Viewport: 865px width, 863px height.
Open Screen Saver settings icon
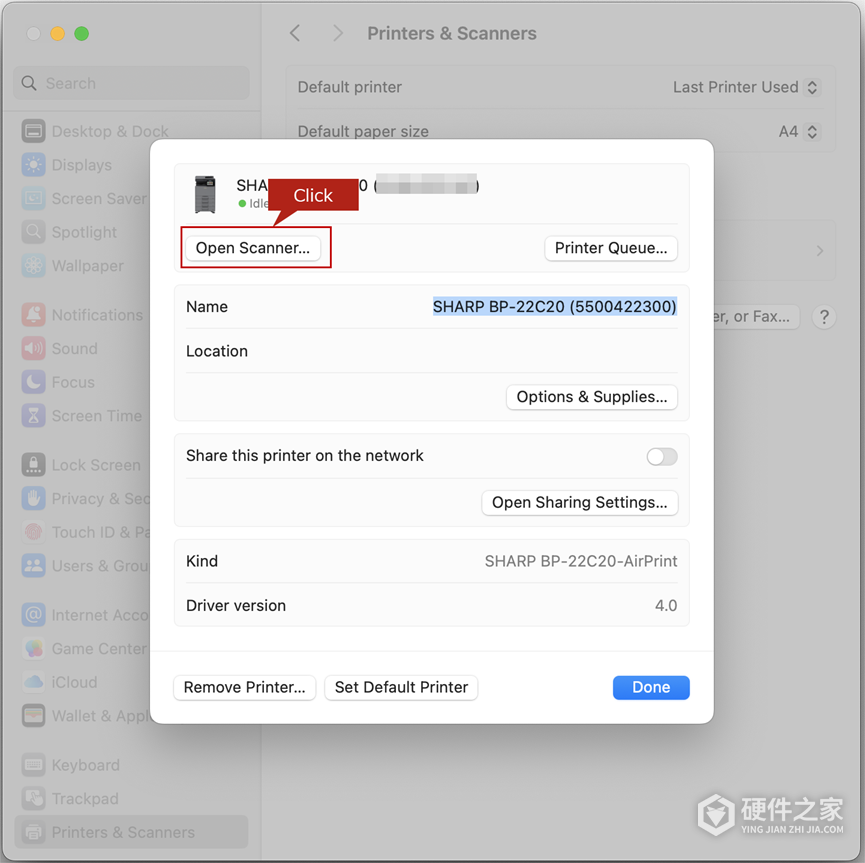pyautogui.click(x=34, y=199)
